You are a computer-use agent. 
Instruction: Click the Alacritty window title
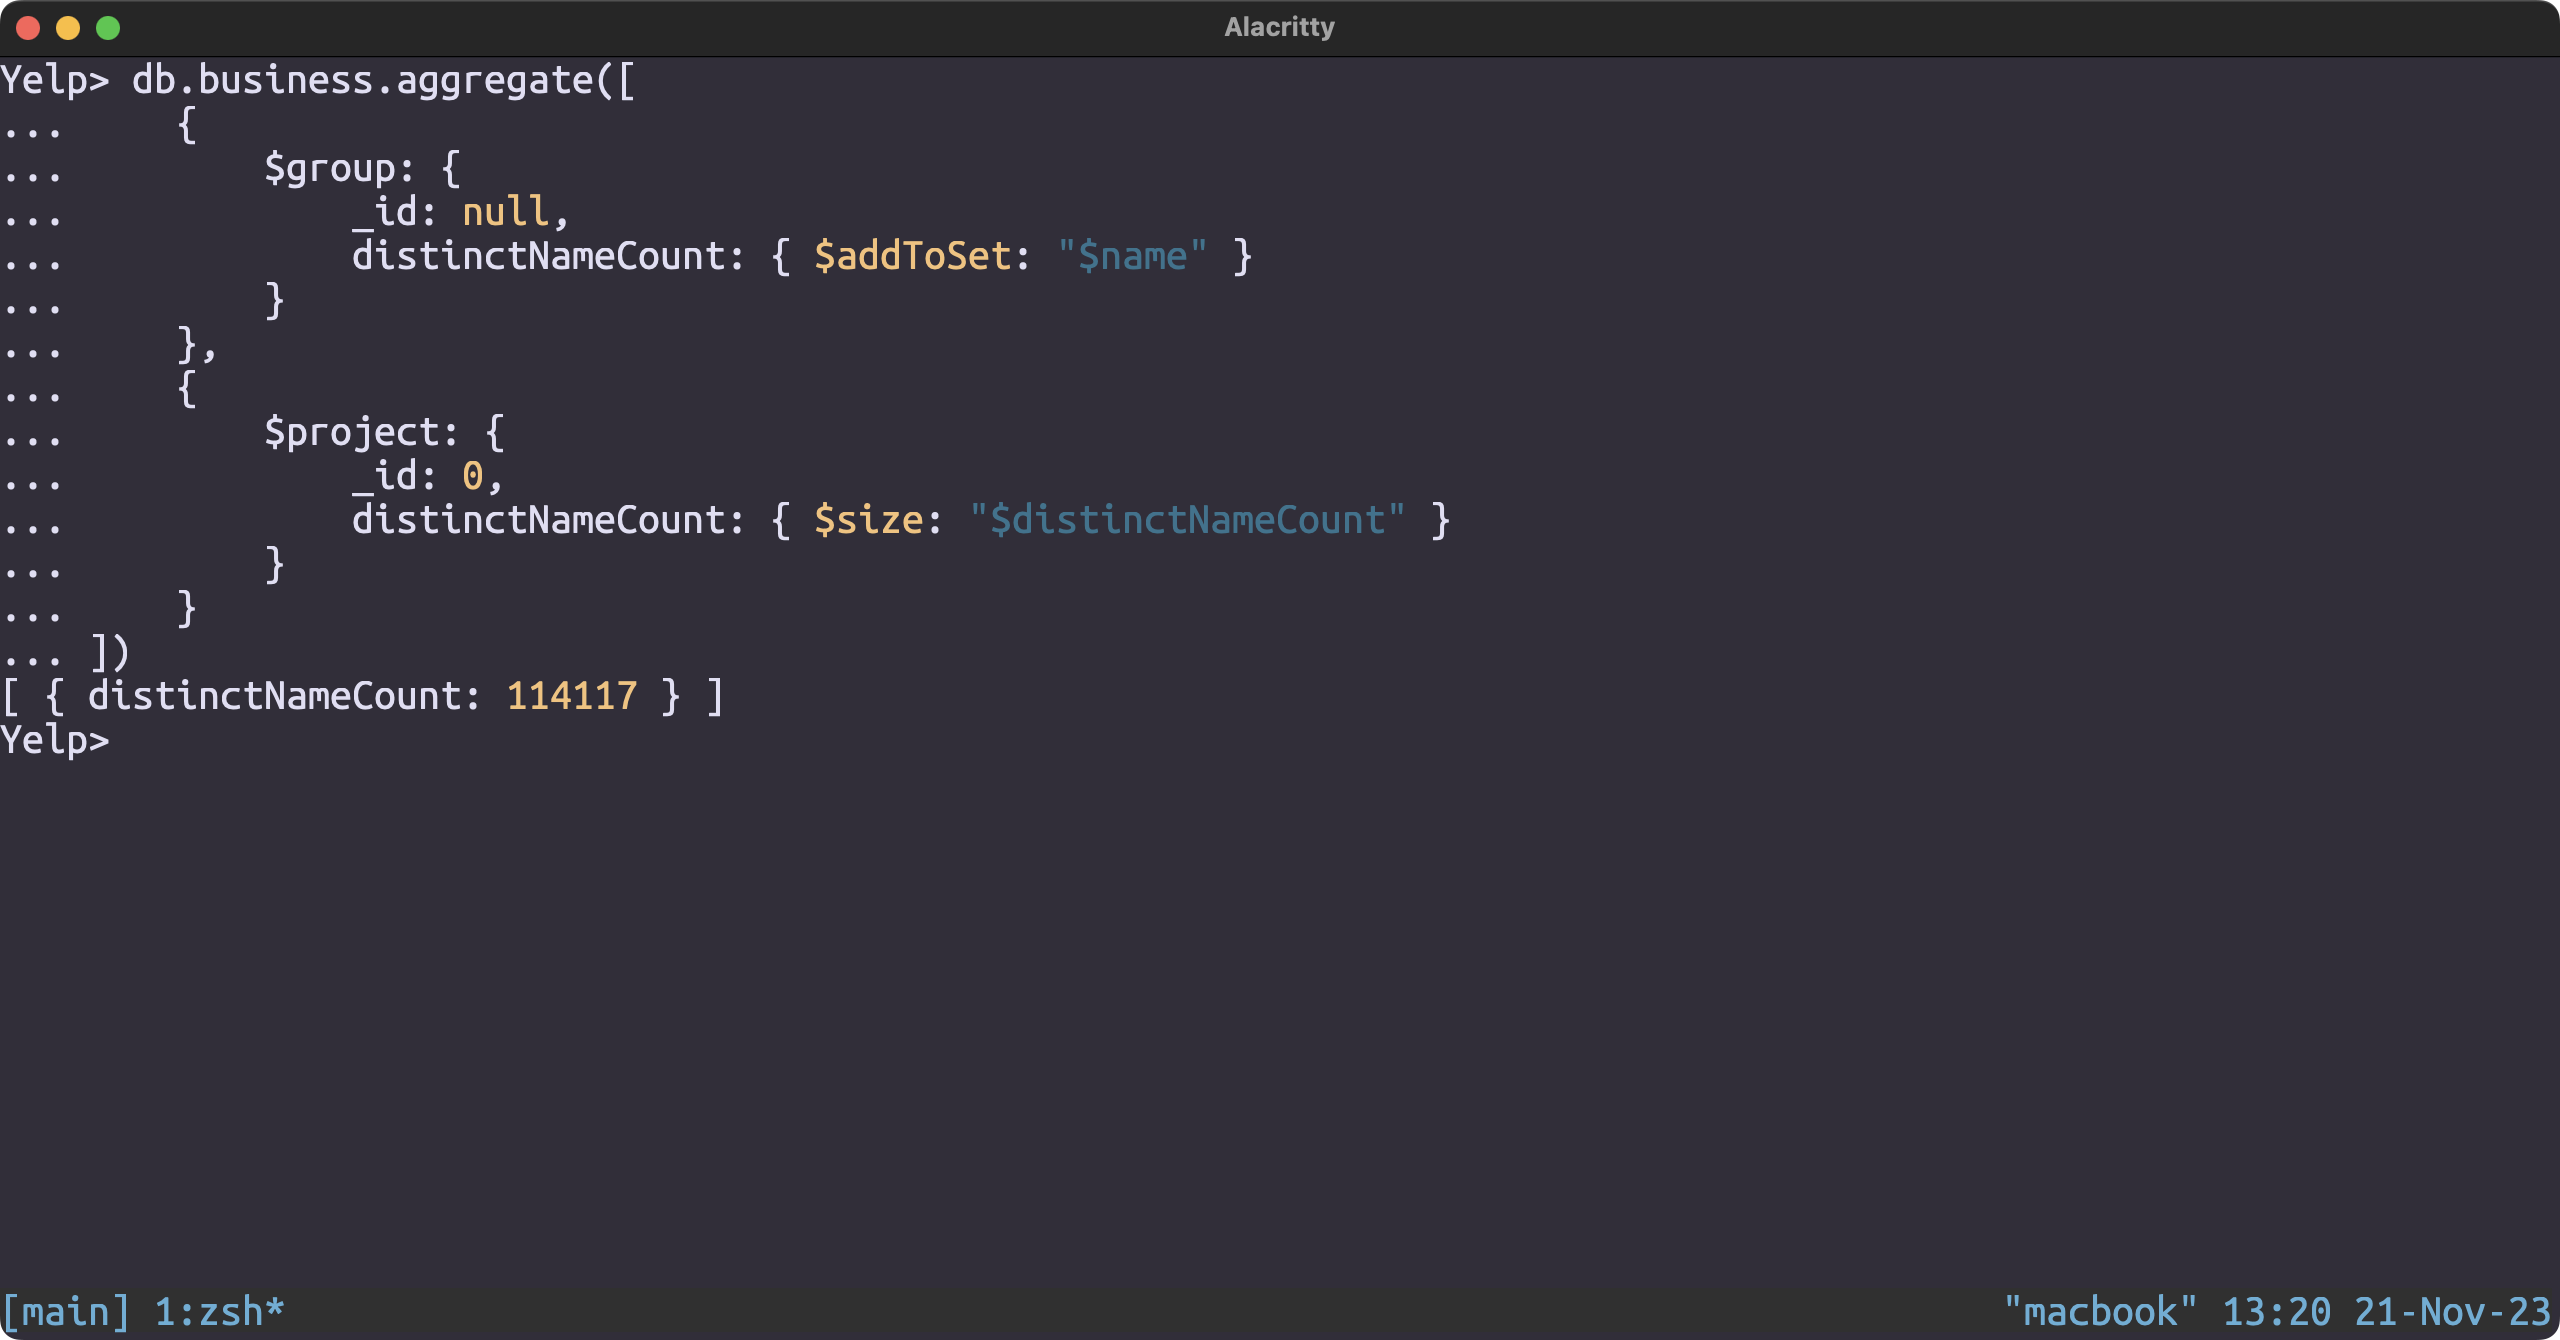click(x=1279, y=27)
